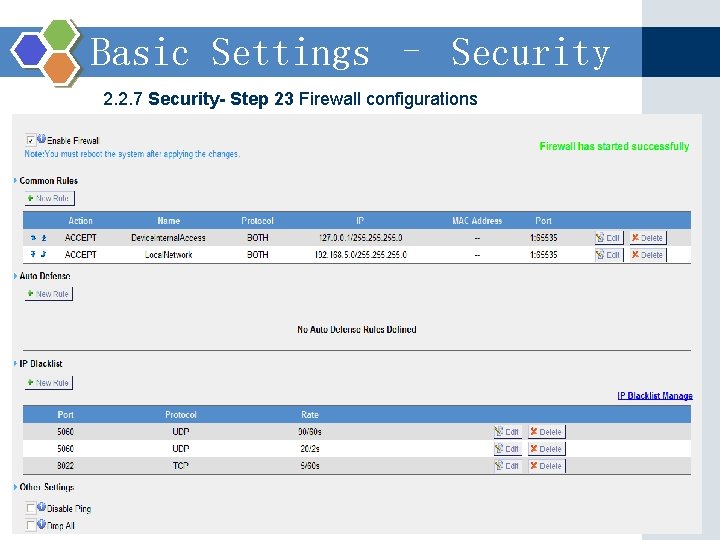This screenshot has width=720, height=540.
Task: Edit the LocalNetwork rule
Action: click(x=608, y=255)
